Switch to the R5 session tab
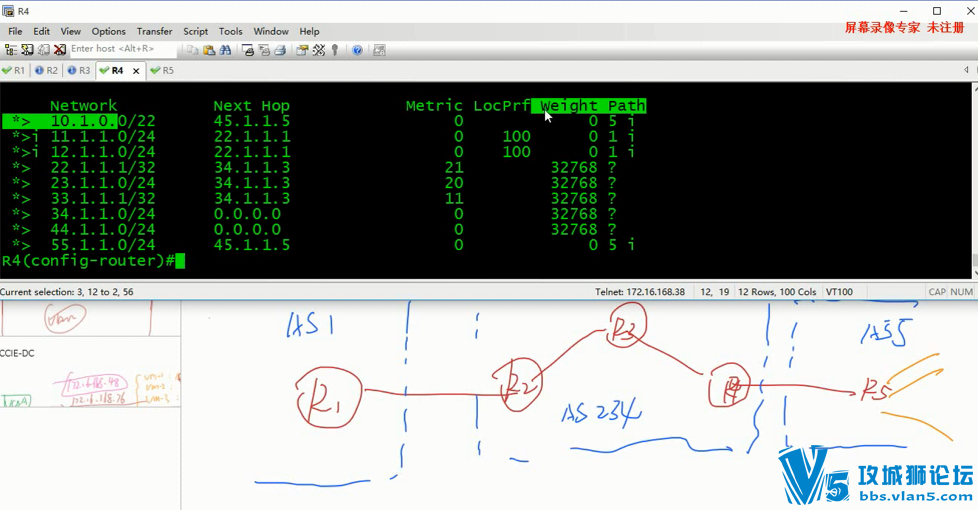978x510 pixels. [x=163, y=70]
